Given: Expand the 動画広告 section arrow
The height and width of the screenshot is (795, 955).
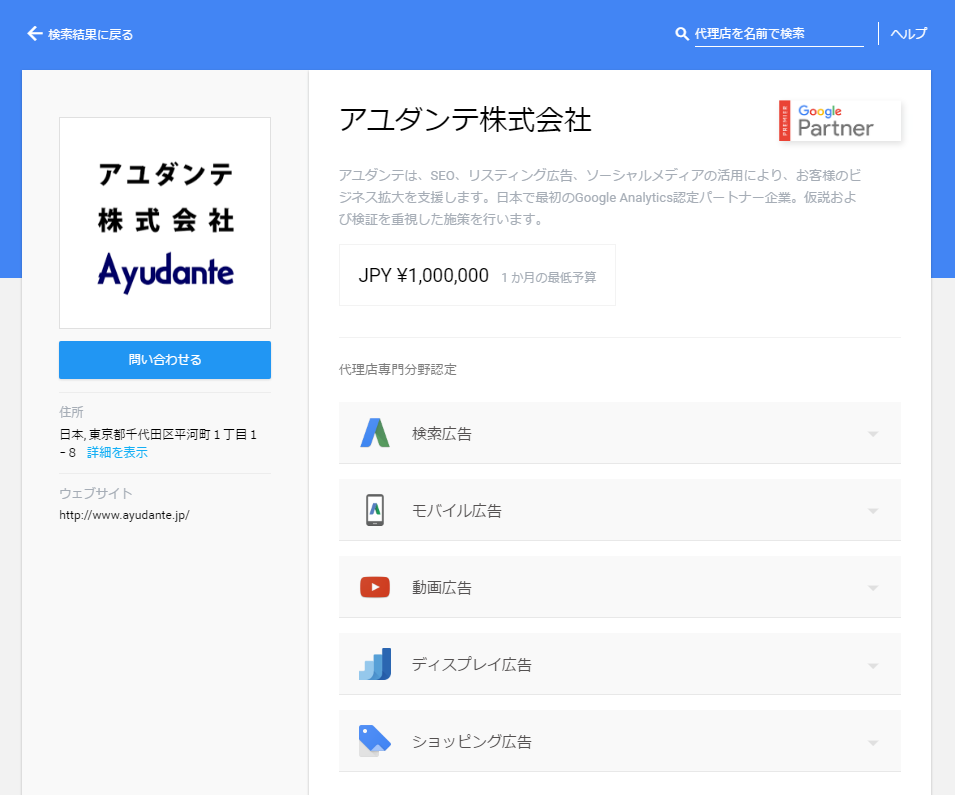Looking at the screenshot, I should [873, 588].
